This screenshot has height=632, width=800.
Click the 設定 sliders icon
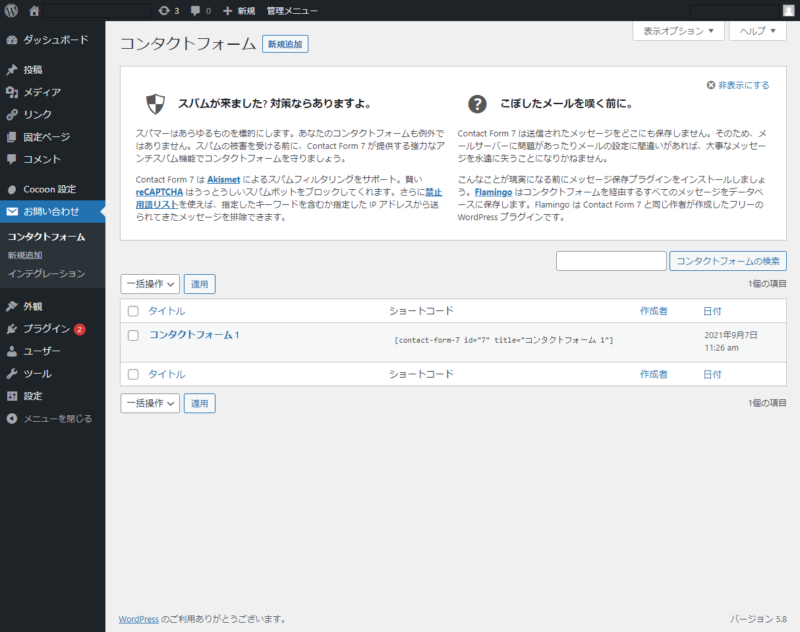point(12,396)
